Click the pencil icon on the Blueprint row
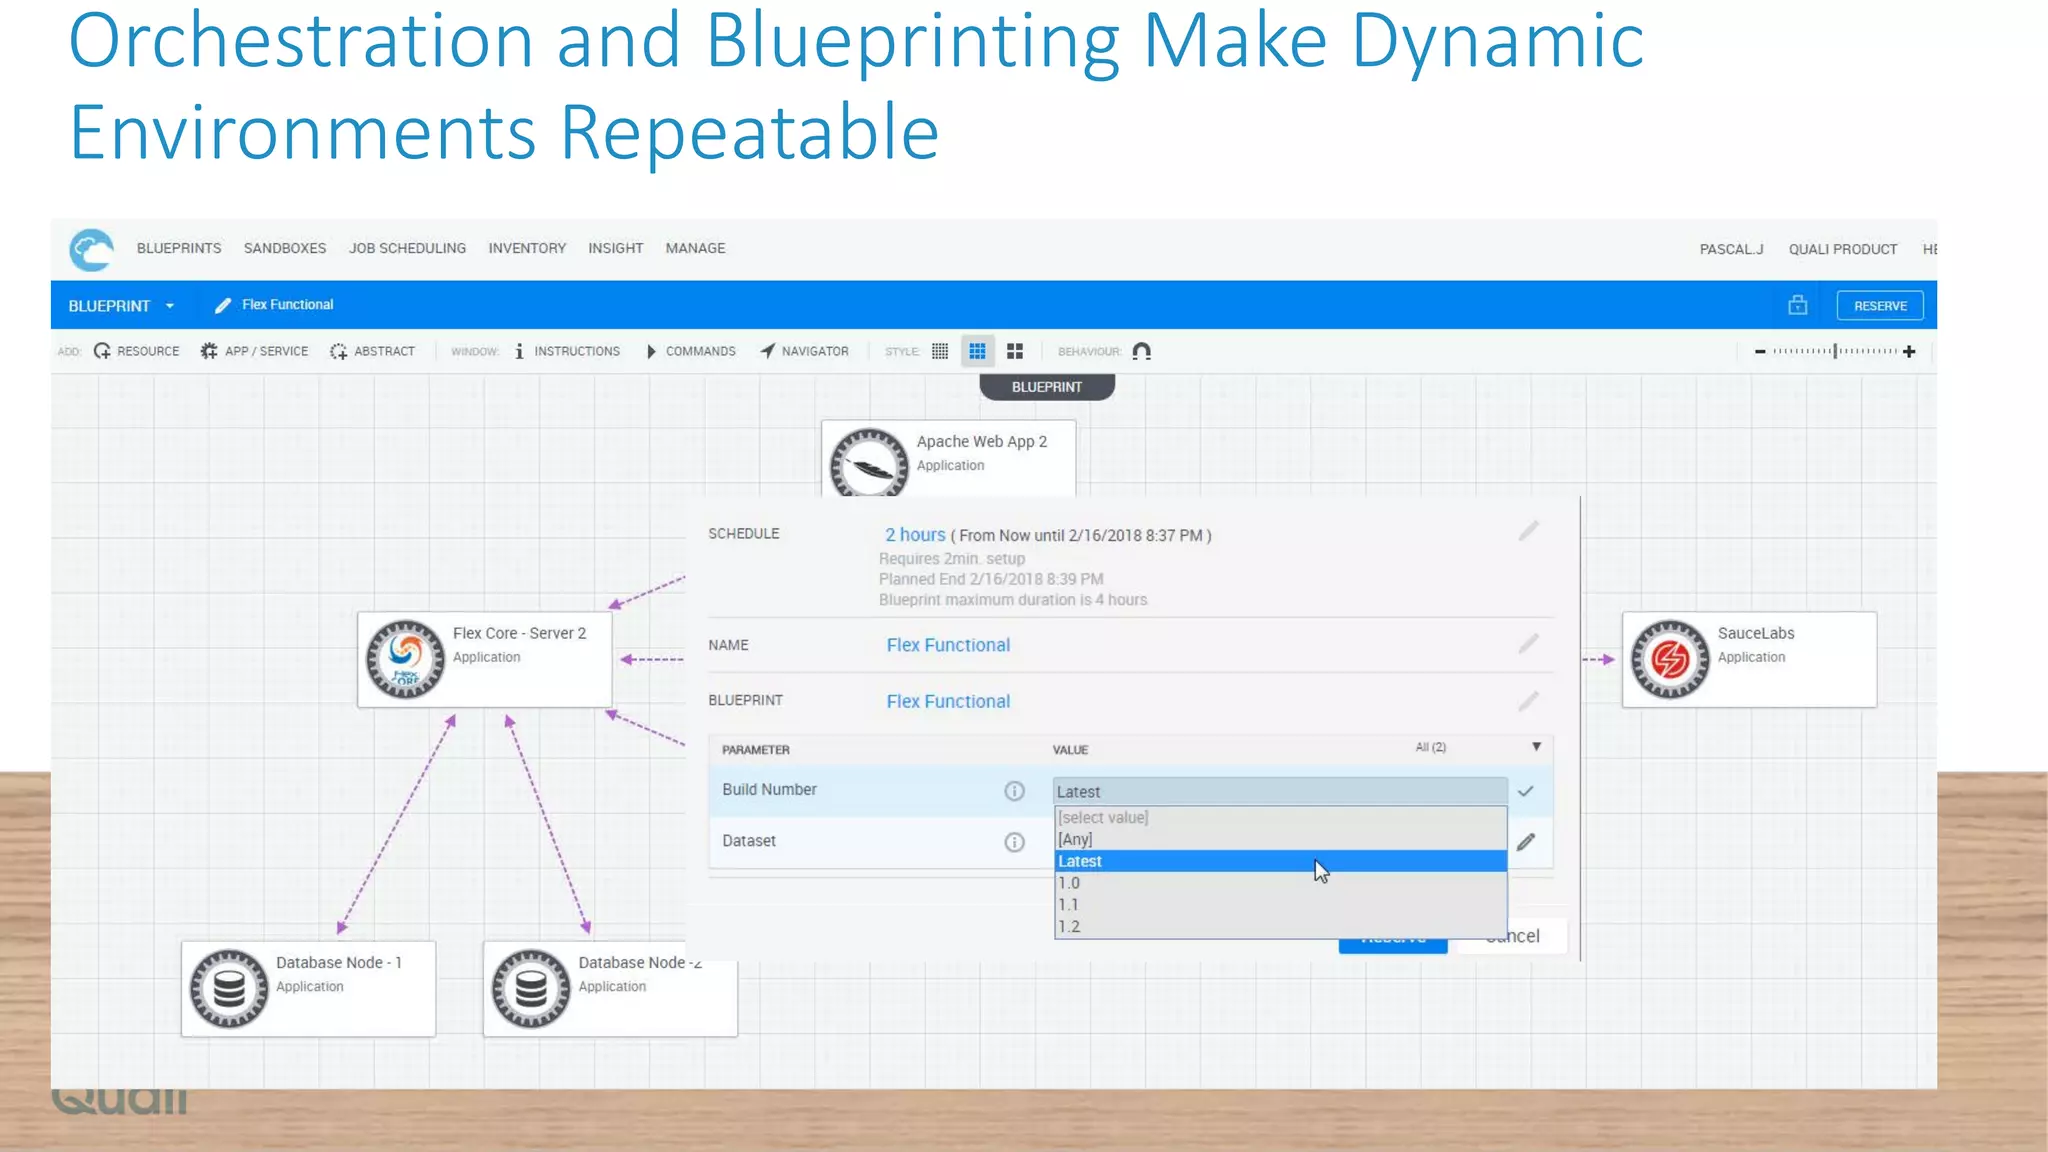 click(x=1529, y=701)
